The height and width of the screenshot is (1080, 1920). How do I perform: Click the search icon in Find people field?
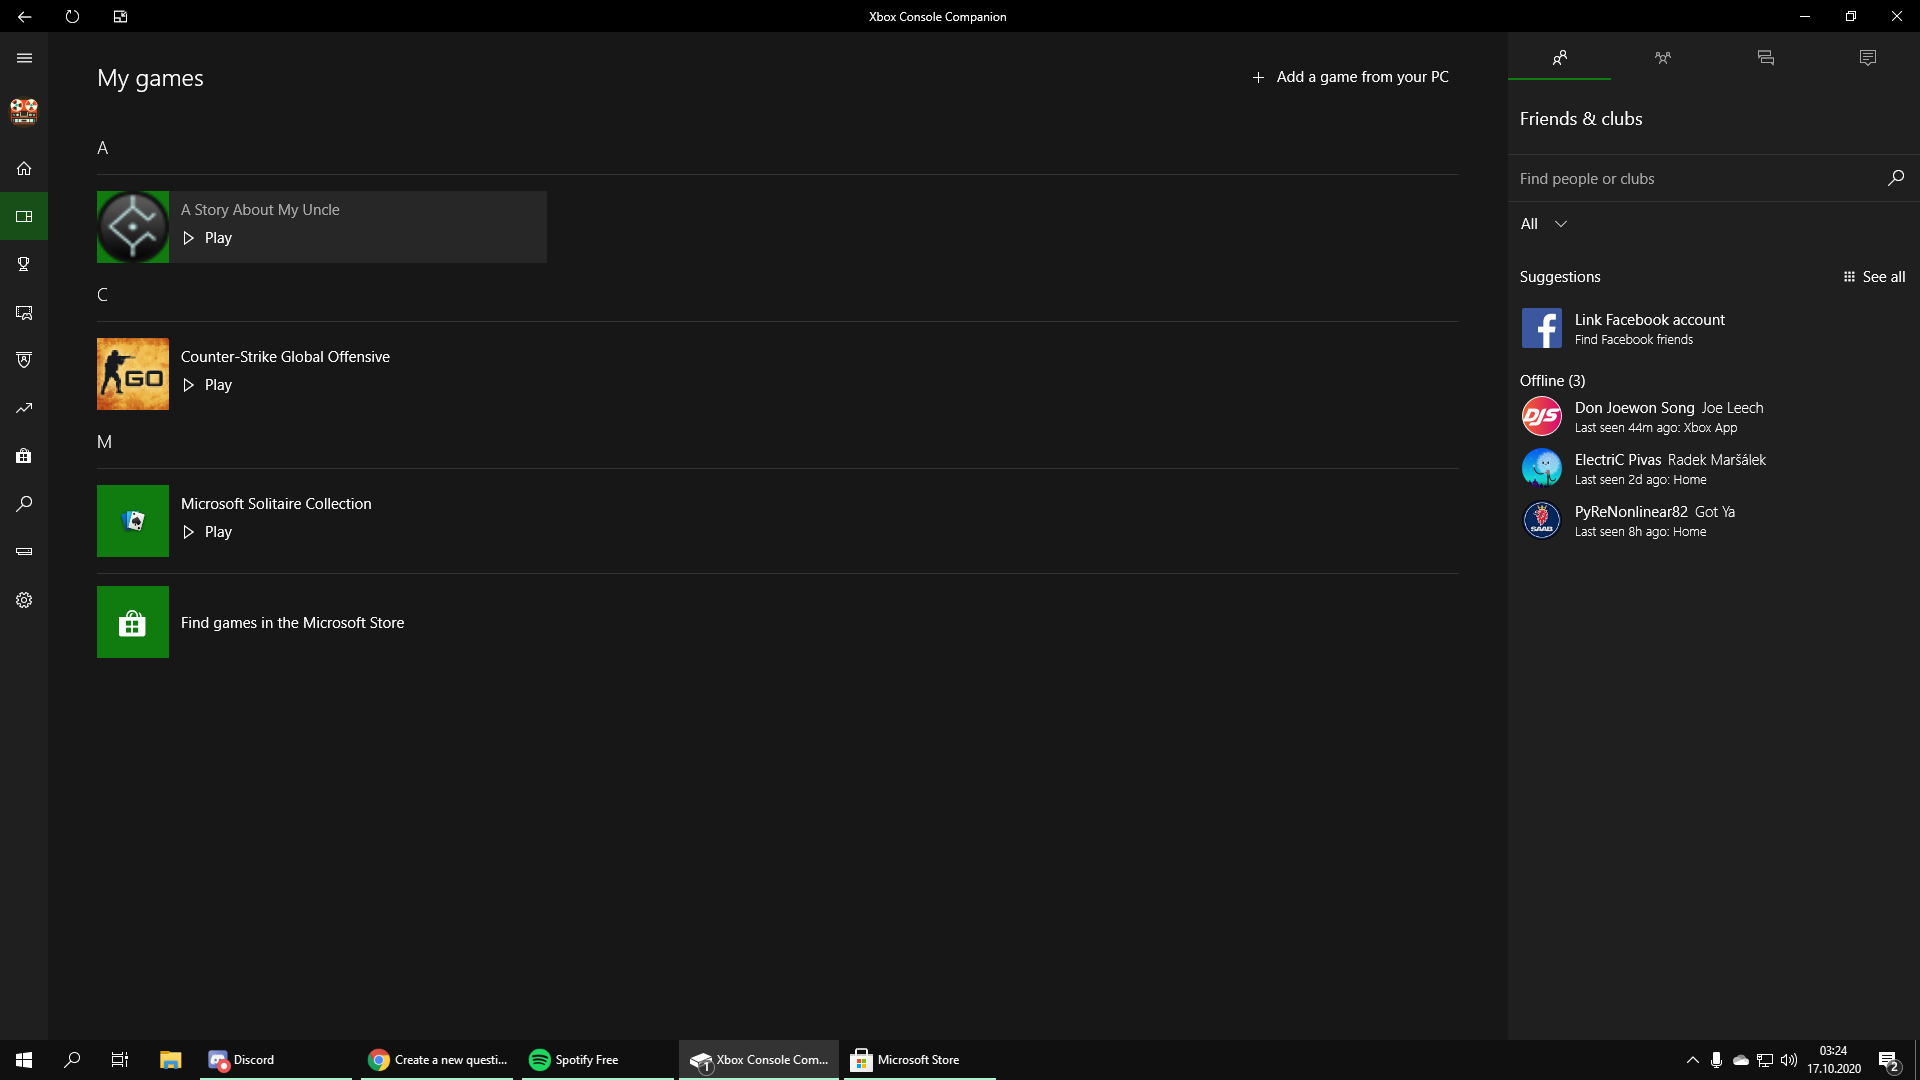coord(1895,178)
